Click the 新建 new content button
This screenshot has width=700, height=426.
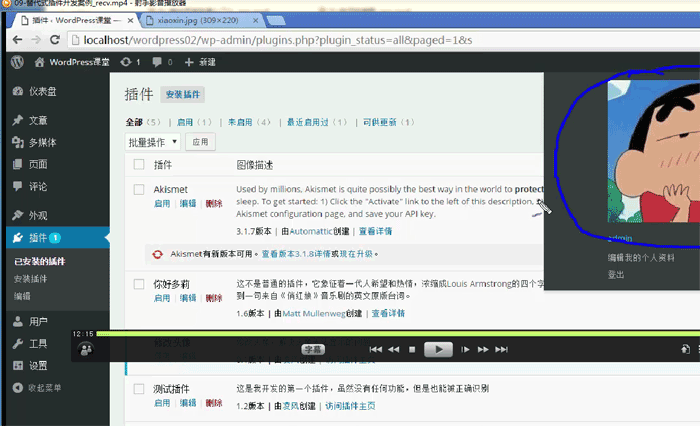pos(200,62)
